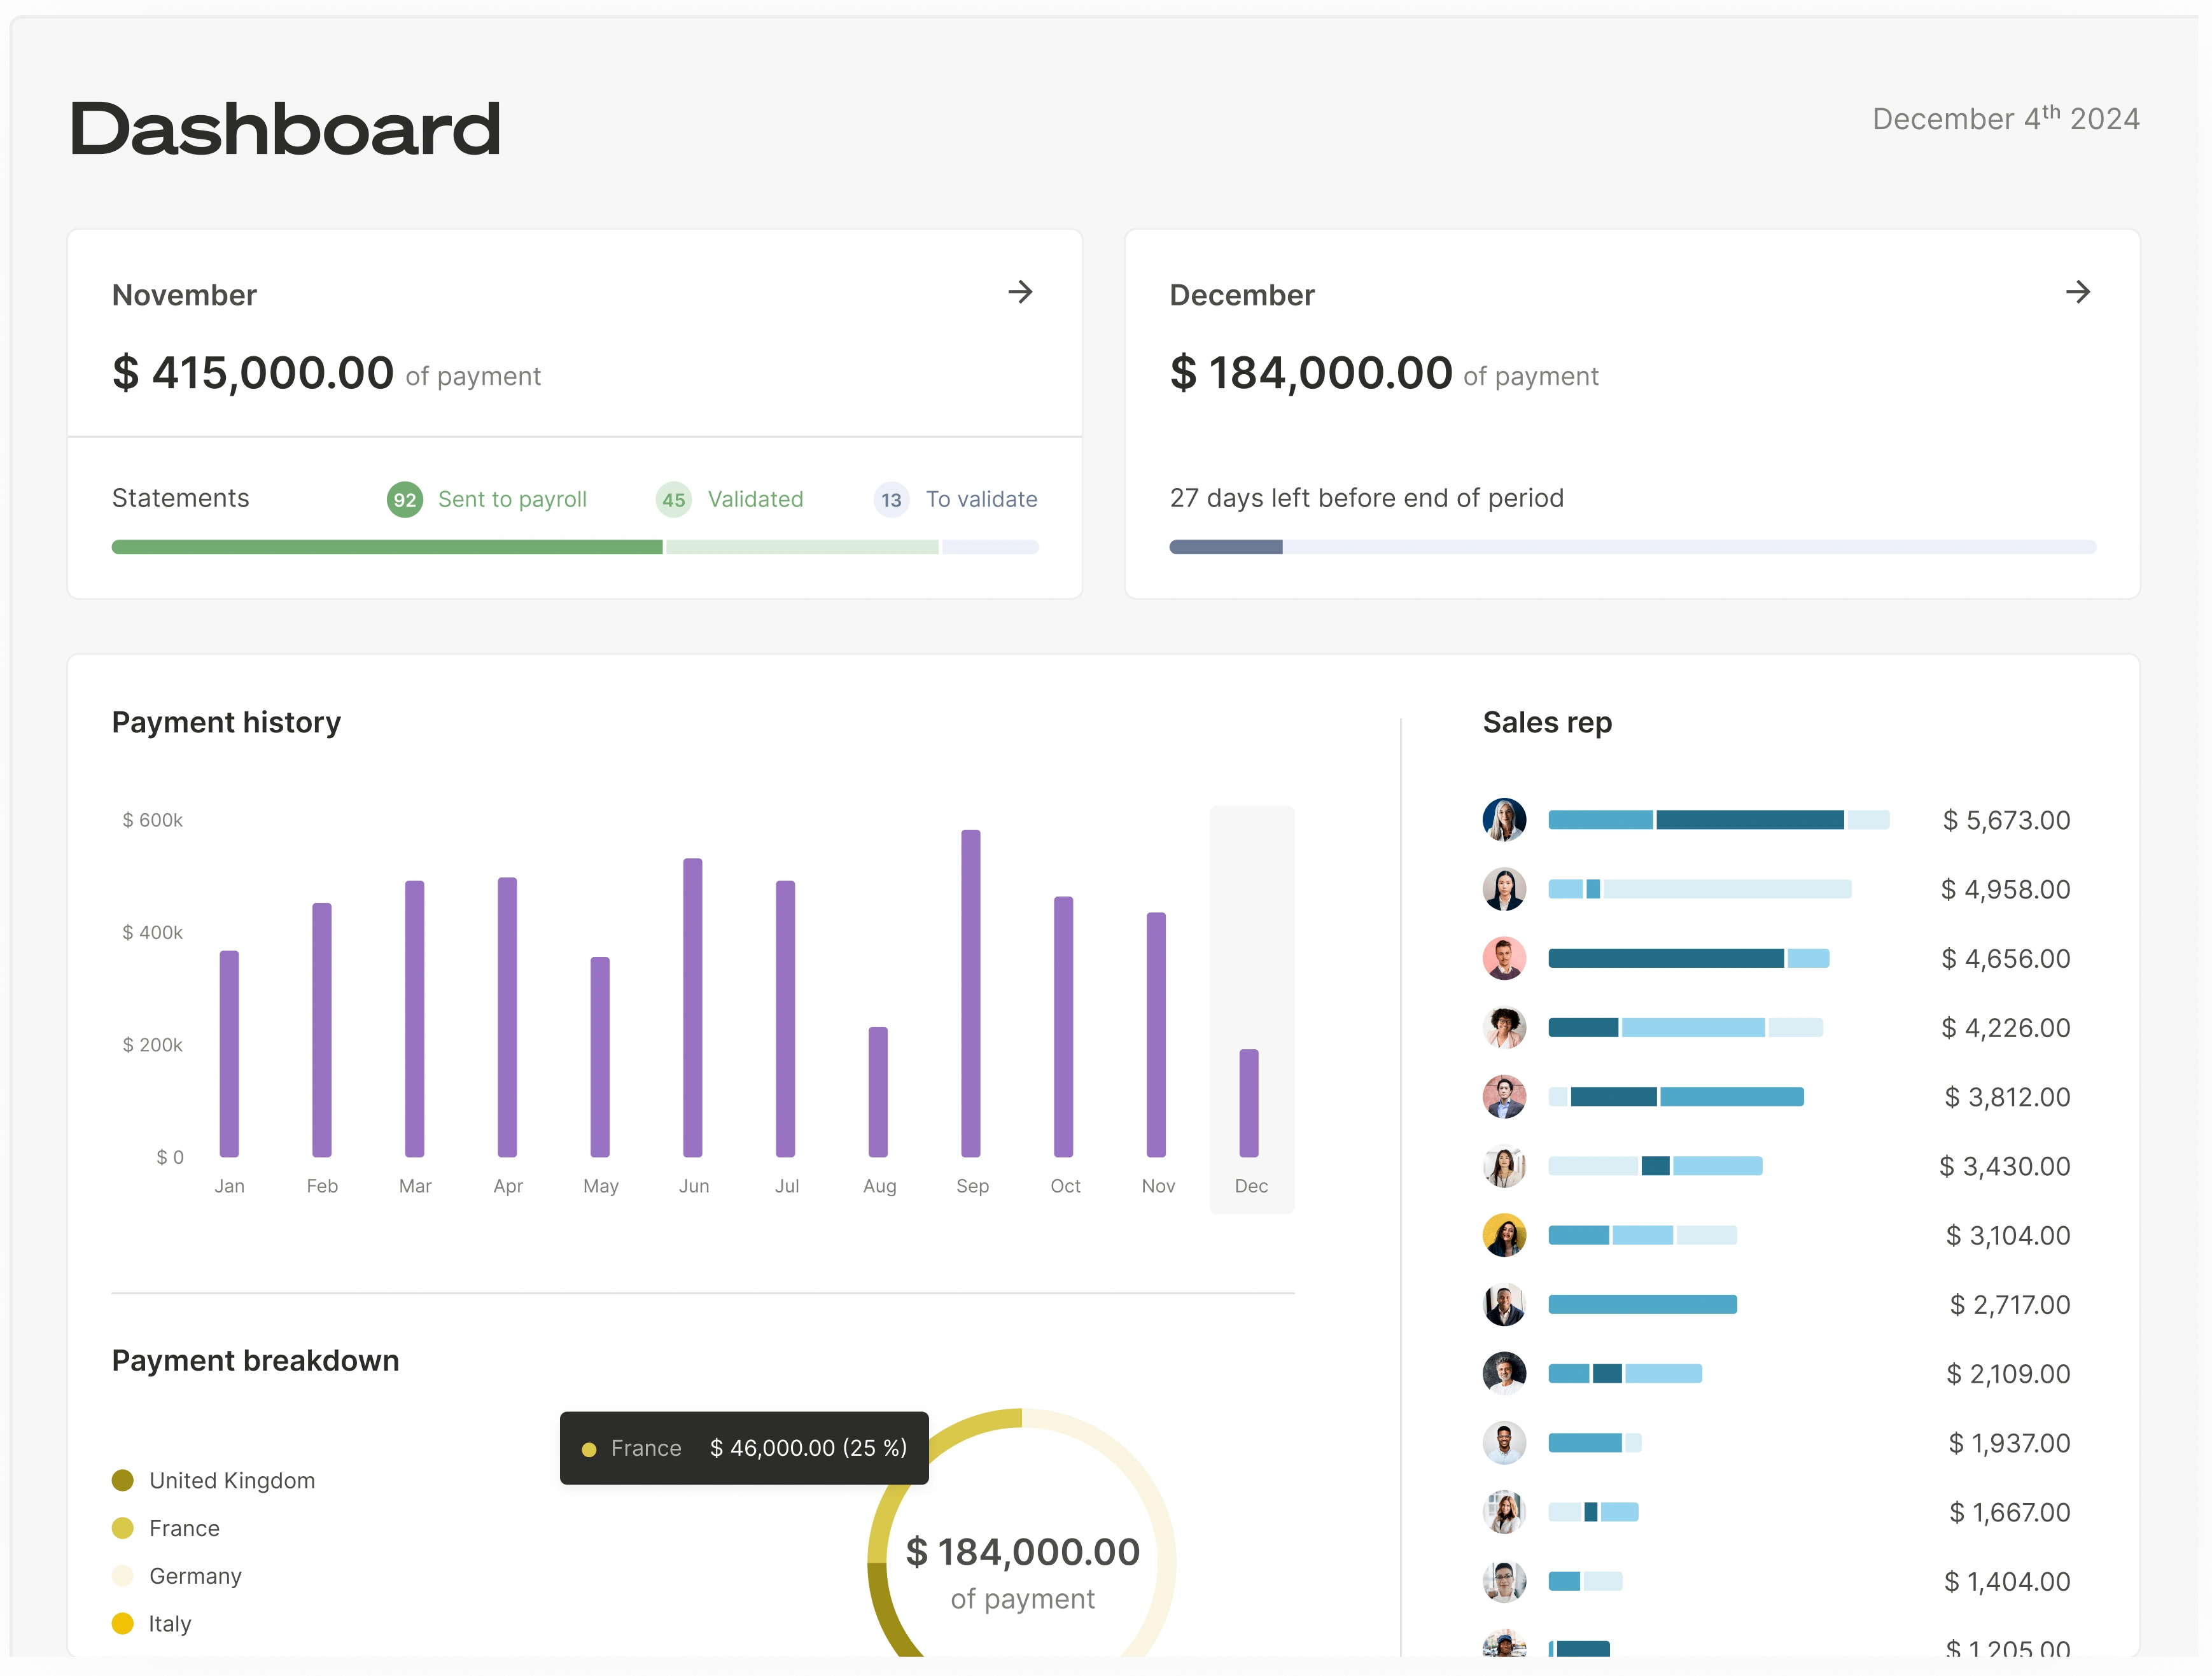Select the highlighted December bar in chart
The image size is (2212, 1676).
pos(1250,1100)
